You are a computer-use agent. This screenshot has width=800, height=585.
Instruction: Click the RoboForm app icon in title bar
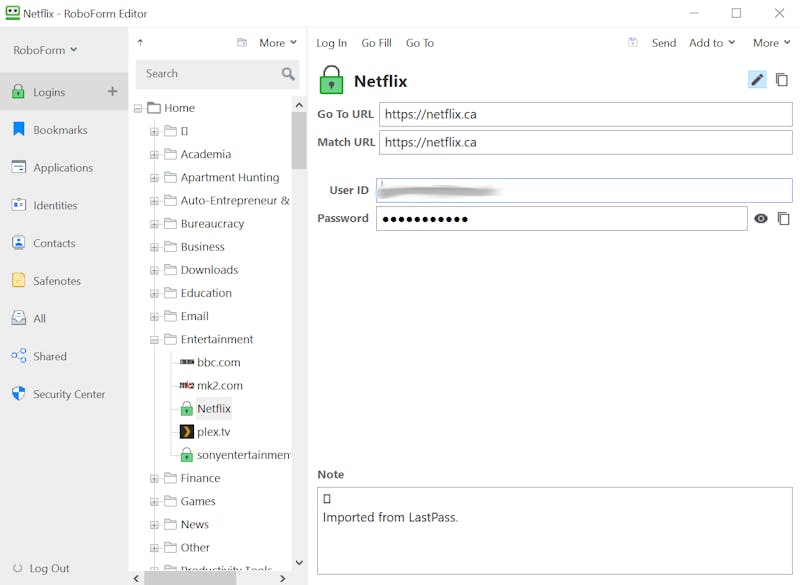tap(13, 13)
